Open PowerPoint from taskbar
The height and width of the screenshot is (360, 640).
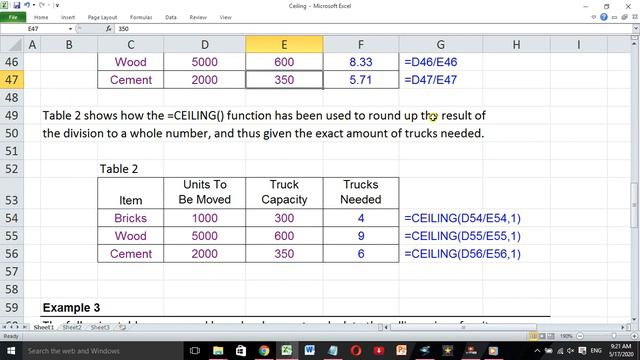pos(402,351)
